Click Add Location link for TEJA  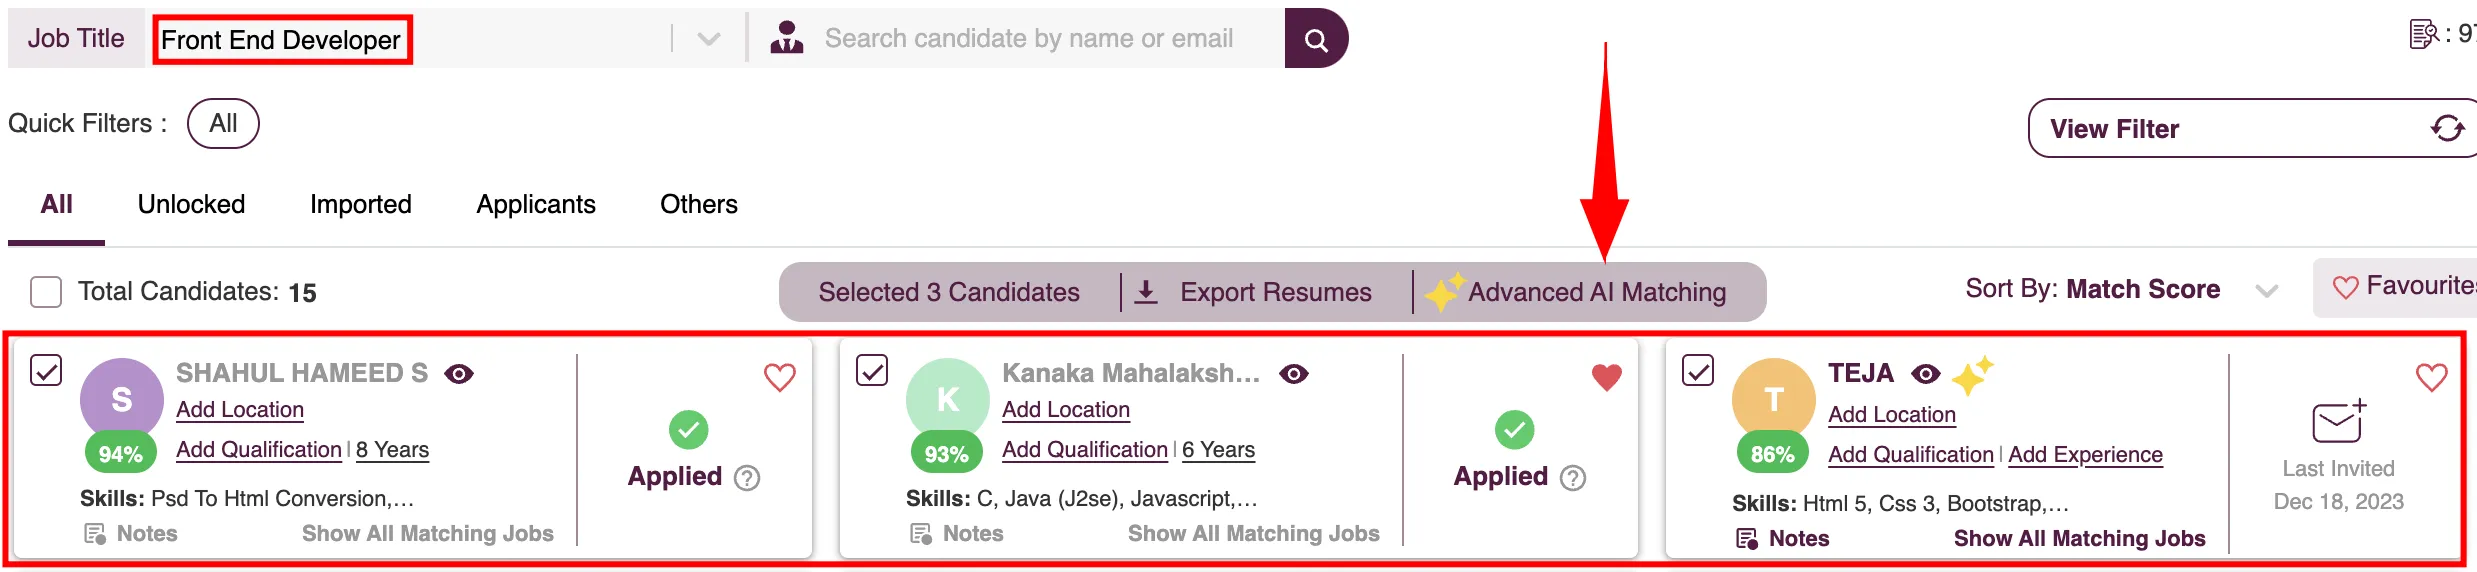(x=1892, y=414)
